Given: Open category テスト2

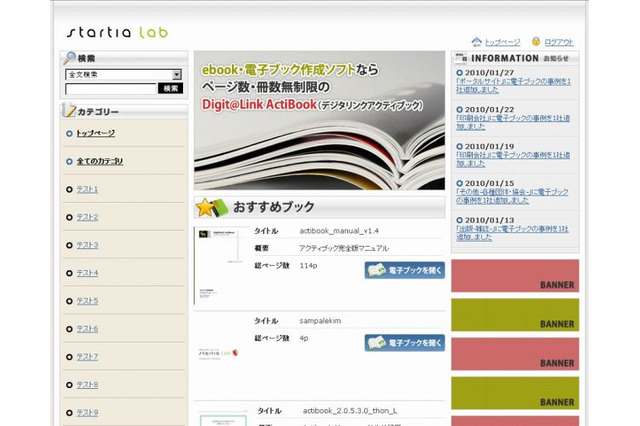Looking at the screenshot, I should pos(87,217).
